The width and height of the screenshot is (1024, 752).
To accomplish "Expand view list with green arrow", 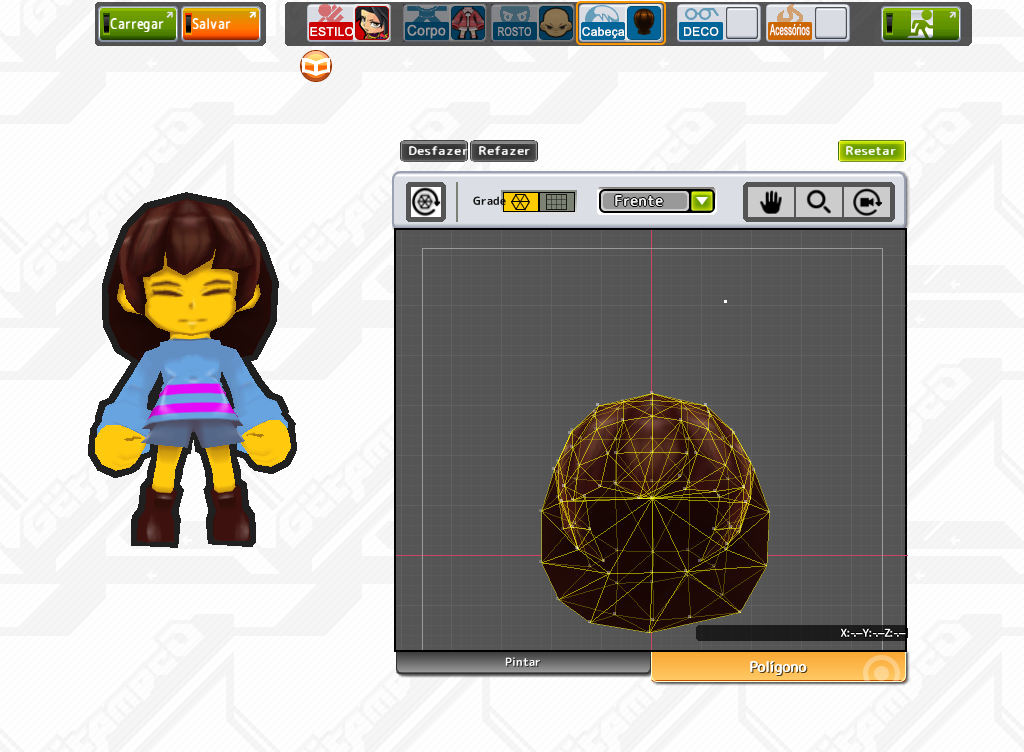I will pyautogui.click(x=702, y=201).
